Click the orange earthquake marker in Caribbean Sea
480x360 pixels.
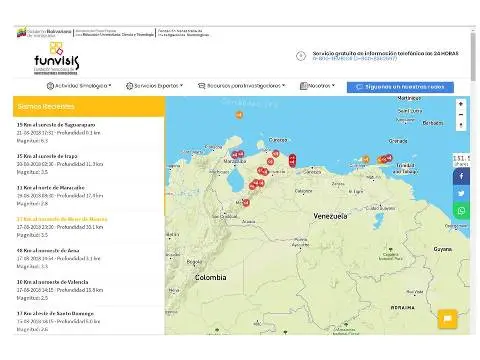(x=239, y=115)
